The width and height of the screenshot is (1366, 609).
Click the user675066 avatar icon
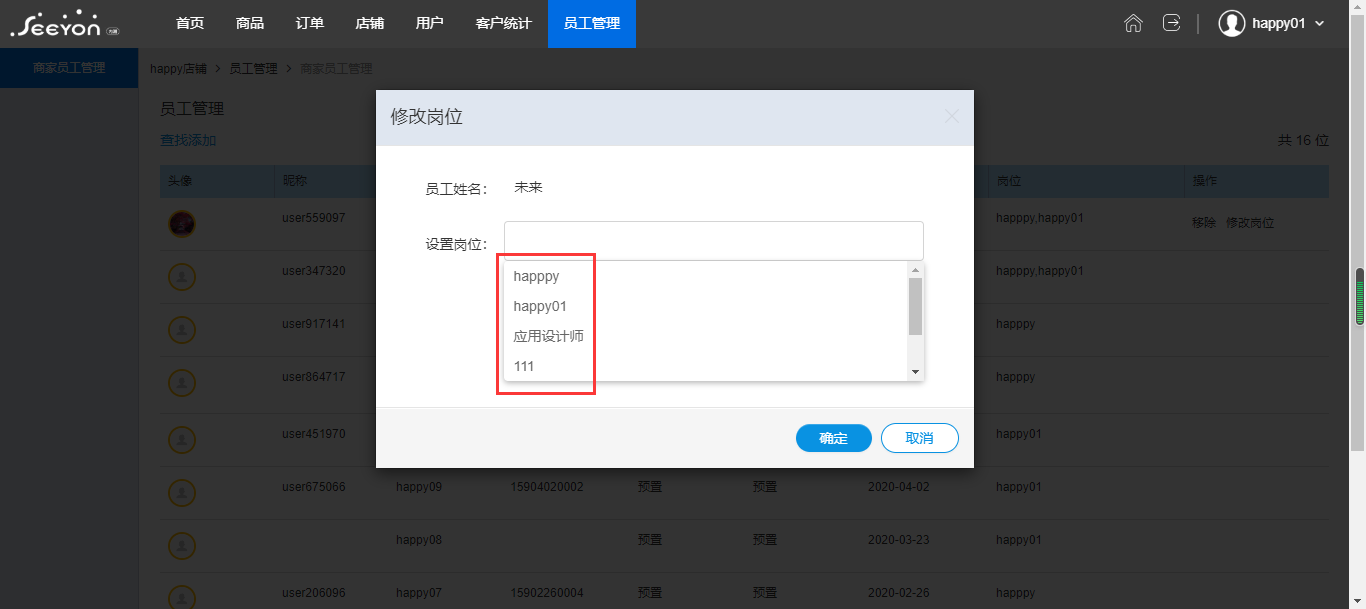181,492
